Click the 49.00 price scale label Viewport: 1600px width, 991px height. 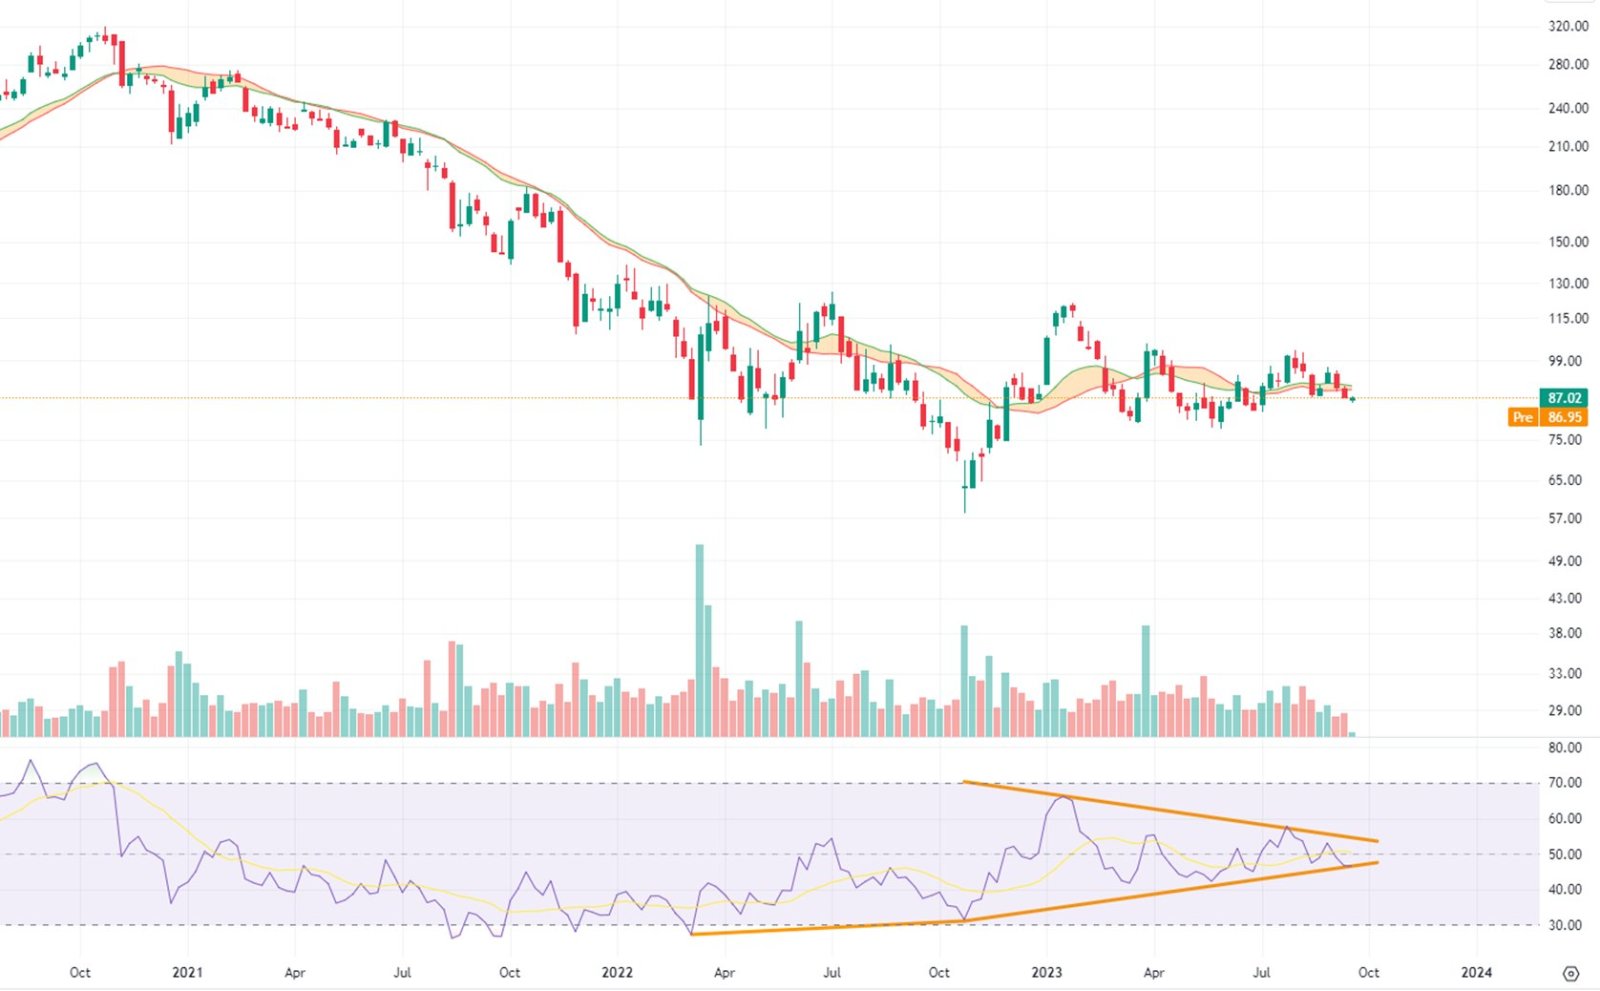click(x=1566, y=561)
